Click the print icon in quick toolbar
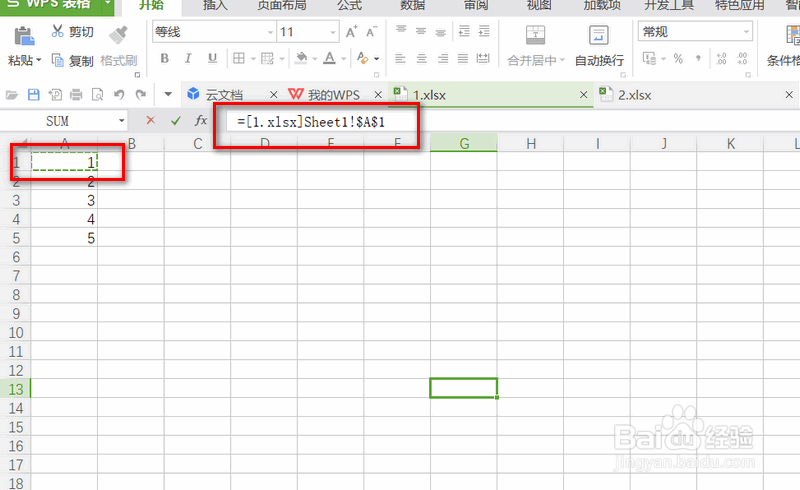Screen dimensions: 800x490 [77, 95]
